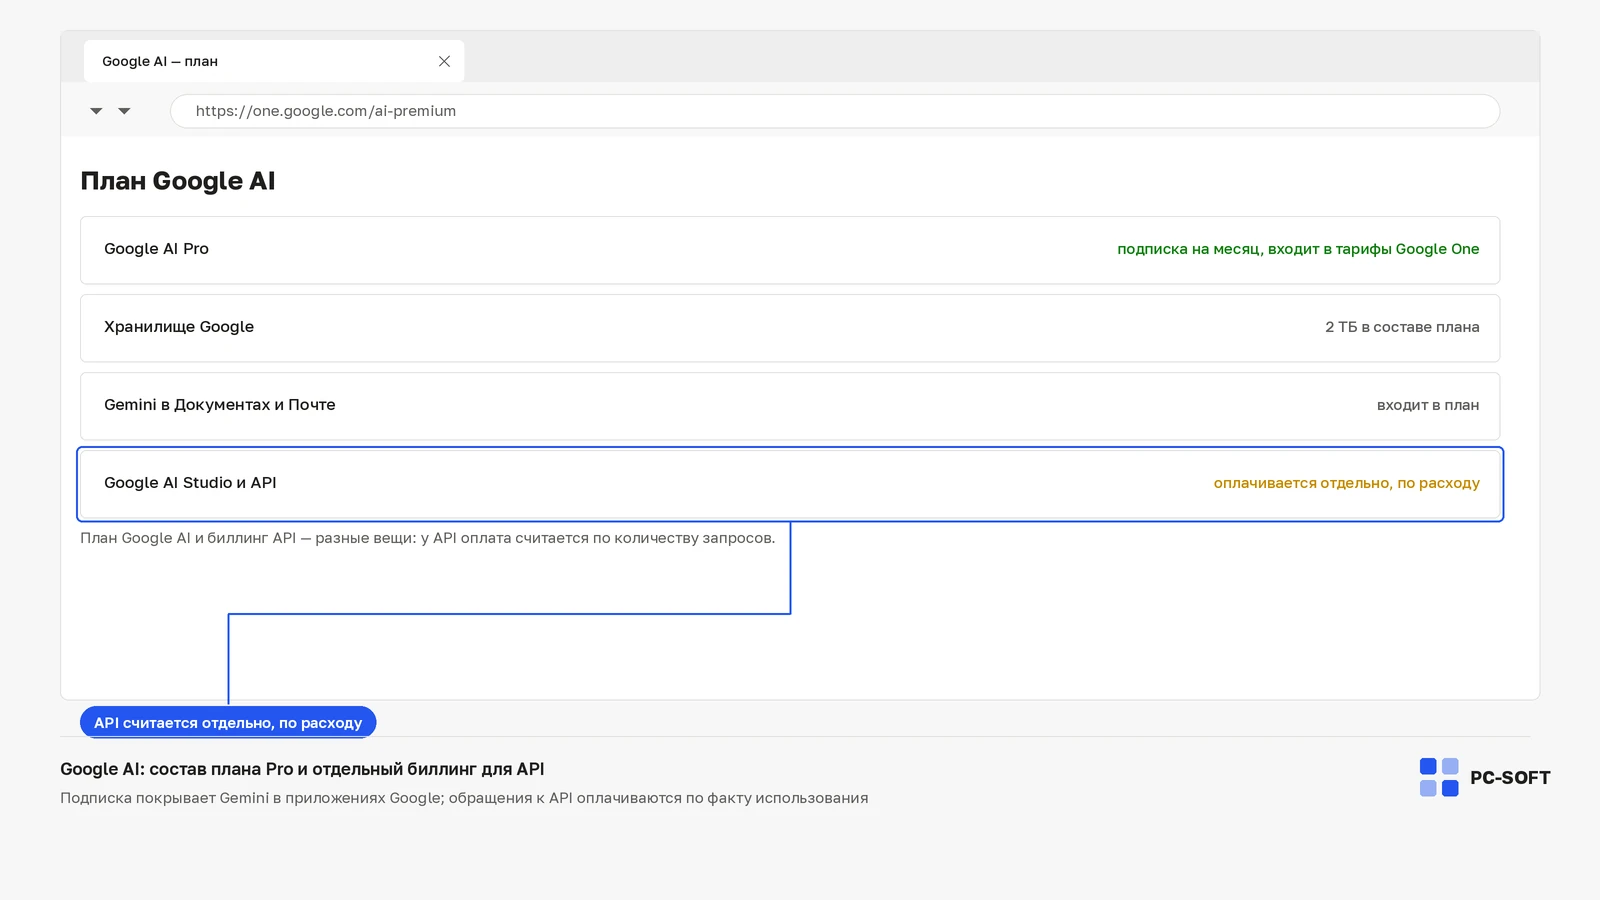
Task: Click the caption title "Google AI: состав плана Pro..."
Action: coord(302,769)
